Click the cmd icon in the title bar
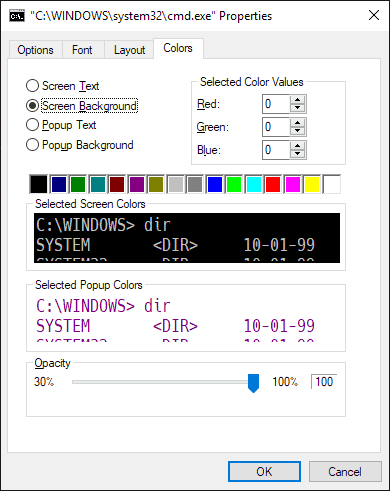This screenshot has width=390, height=491. (17, 16)
